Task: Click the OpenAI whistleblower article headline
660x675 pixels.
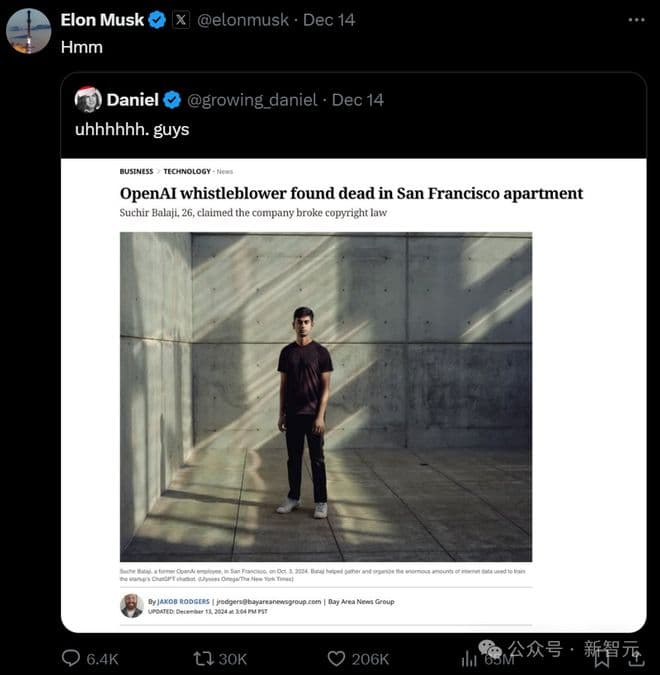Action: point(351,193)
